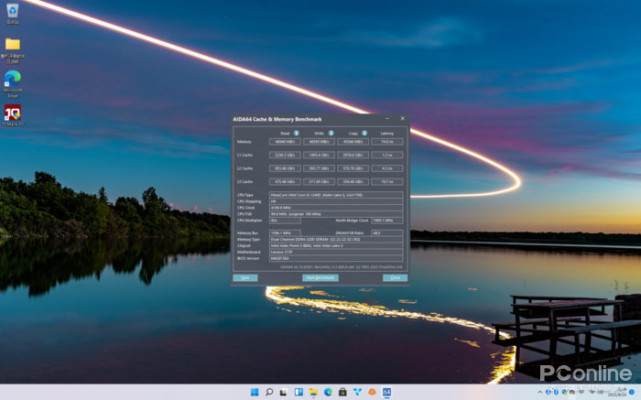The image size is (641, 400).
Task: Click the L1 Cache Latency value field
Action: click(x=387, y=155)
